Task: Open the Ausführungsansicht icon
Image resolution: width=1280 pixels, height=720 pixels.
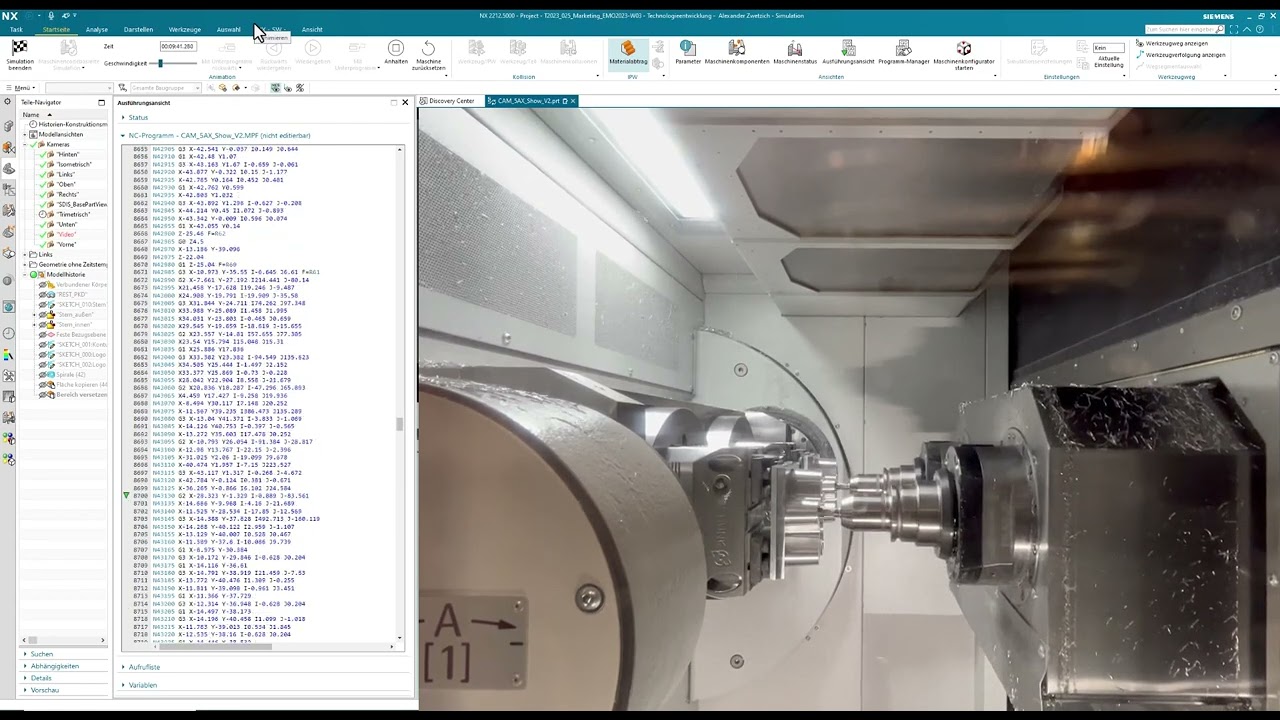Action: click(x=848, y=48)
